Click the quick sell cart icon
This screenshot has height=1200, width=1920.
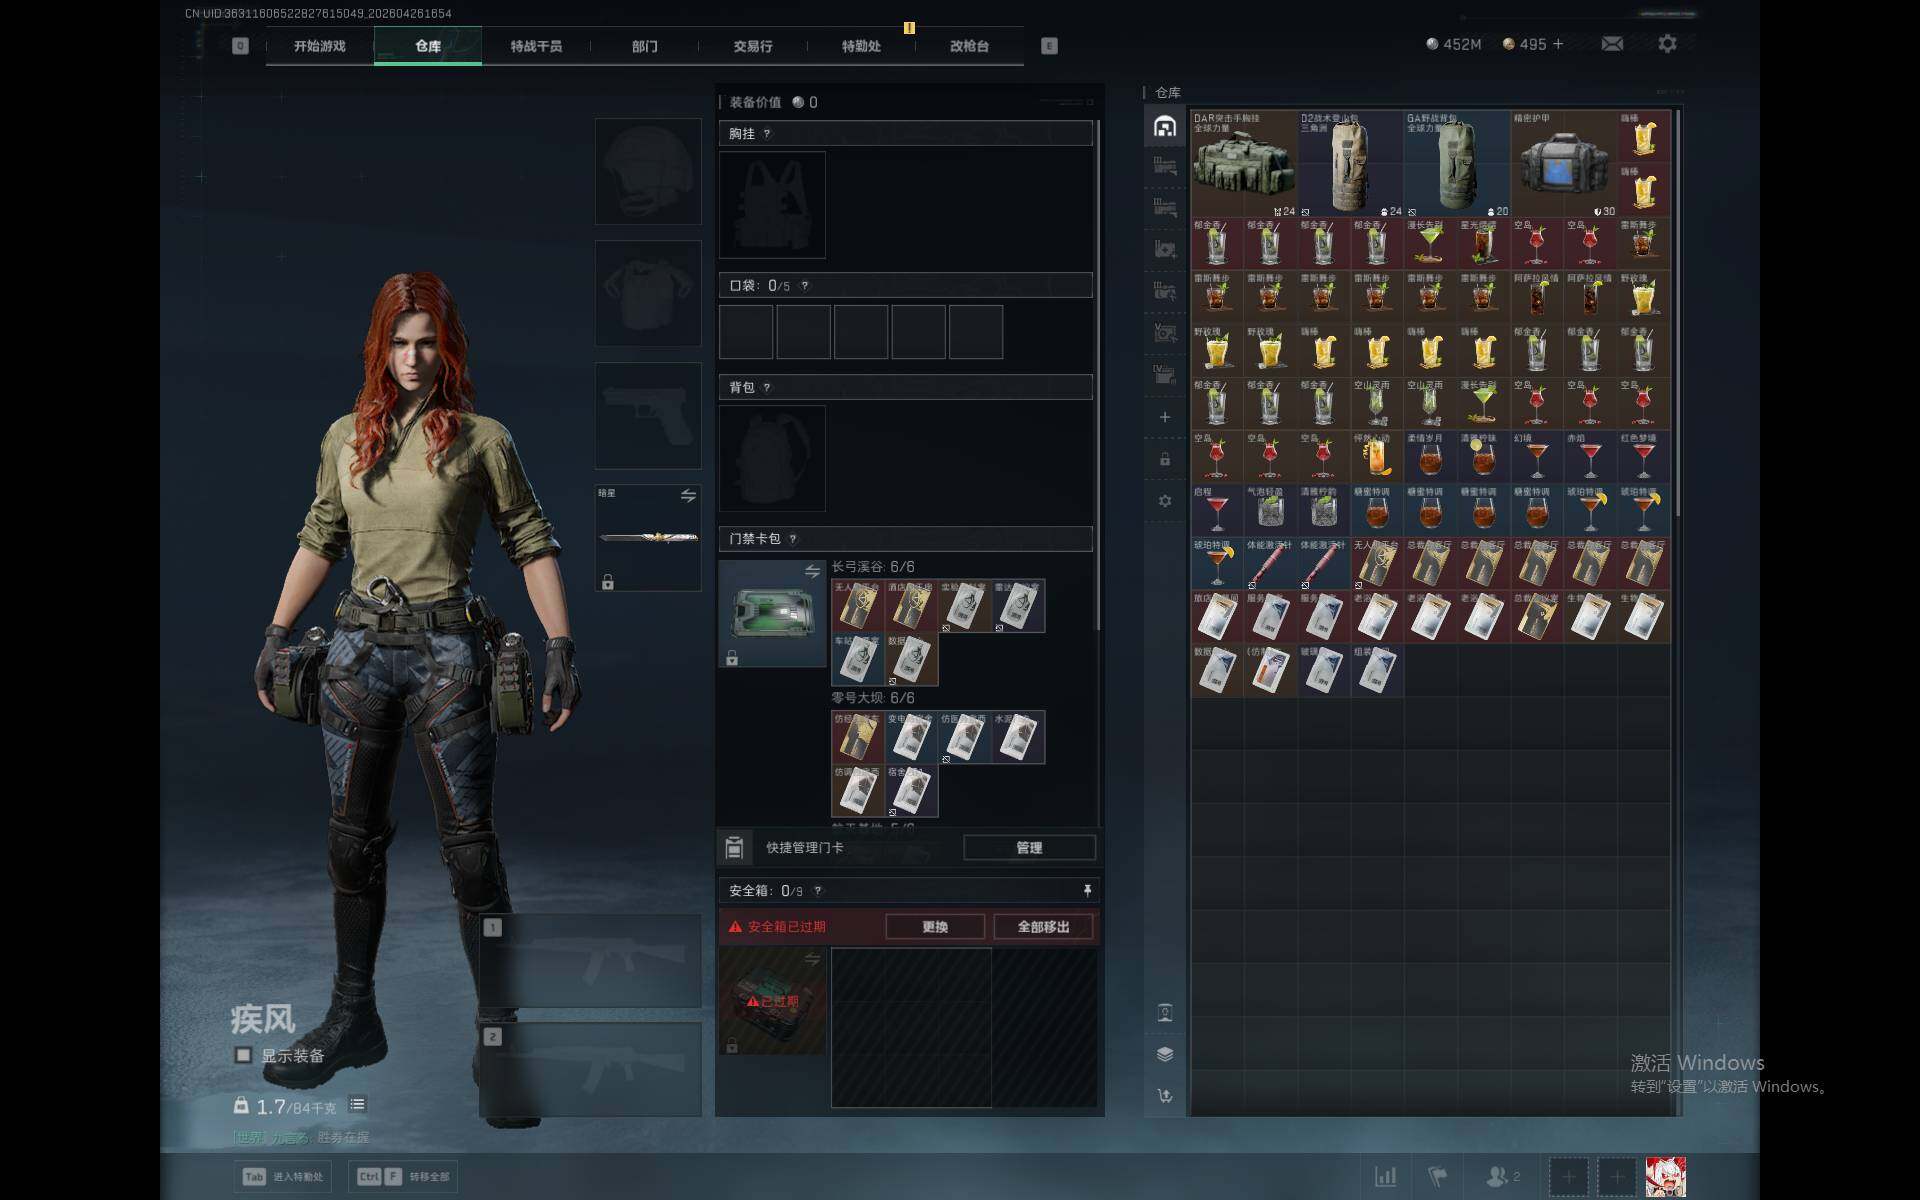pos(1165,1096)
